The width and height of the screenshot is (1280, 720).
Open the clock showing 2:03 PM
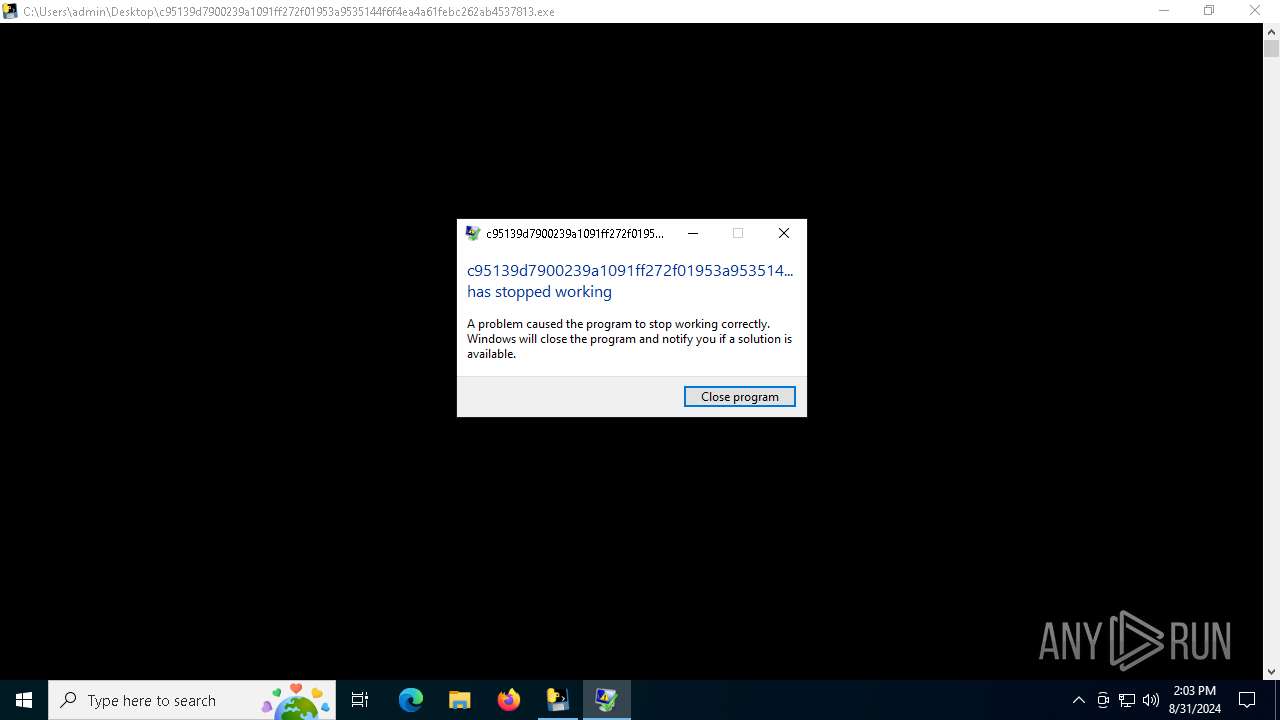pos(1194,700)
